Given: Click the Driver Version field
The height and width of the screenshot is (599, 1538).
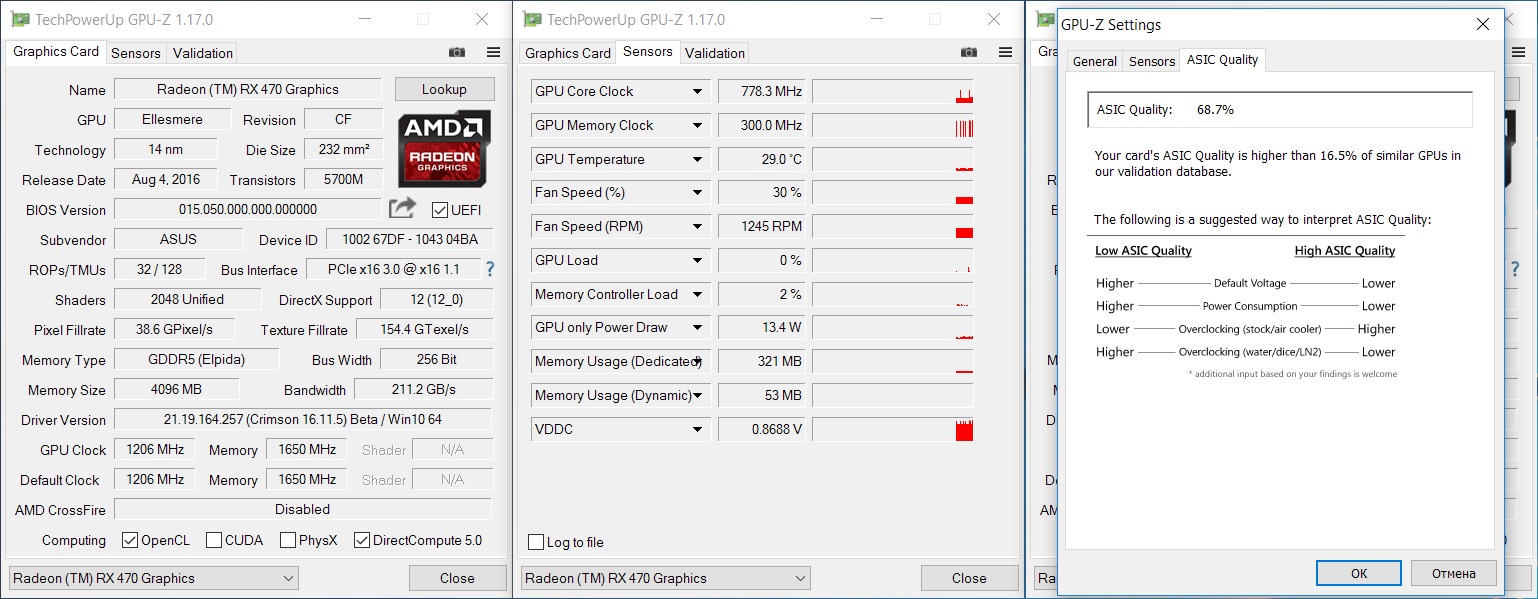Looking at the screenshot, I should (x=303, y=419).
